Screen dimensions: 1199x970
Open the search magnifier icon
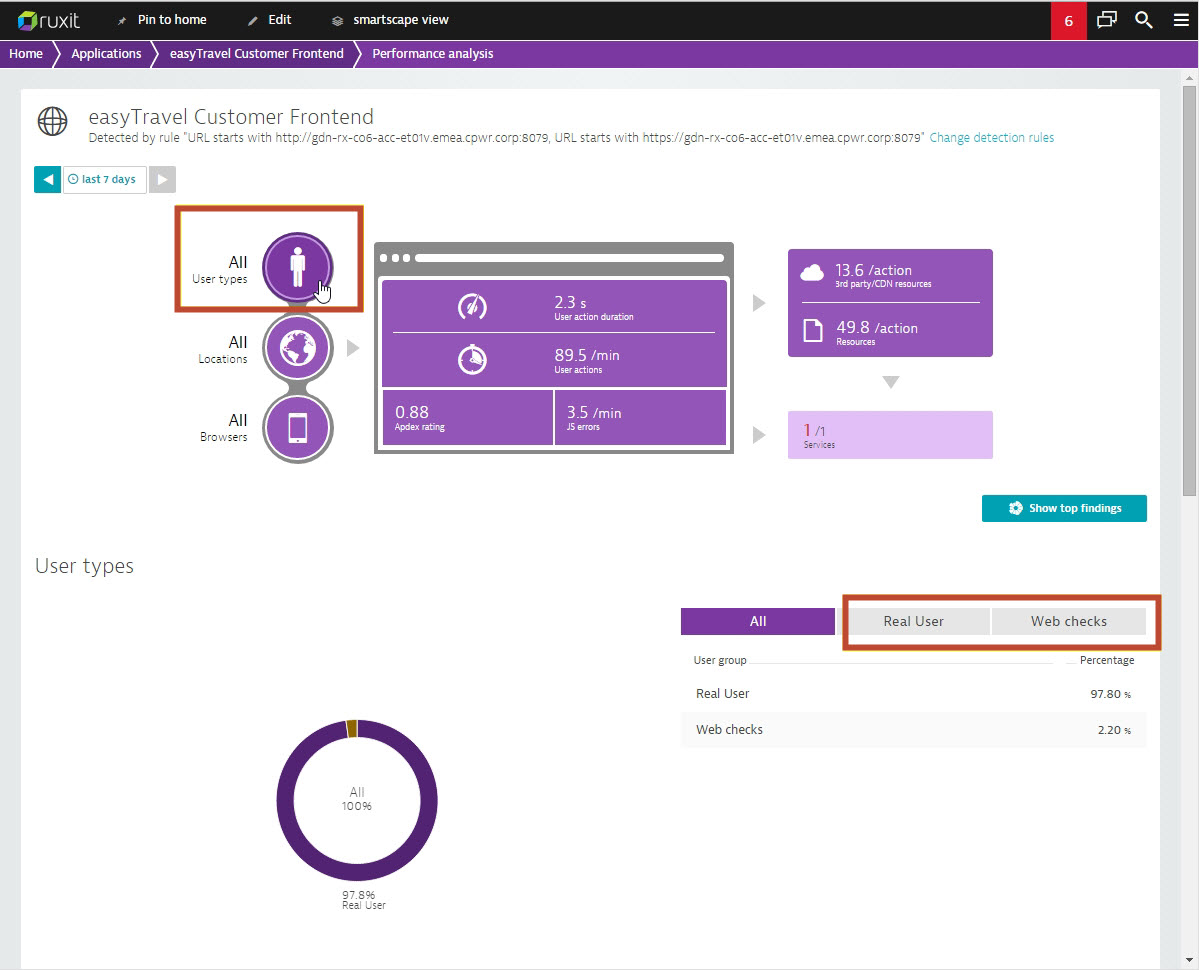1143,20
